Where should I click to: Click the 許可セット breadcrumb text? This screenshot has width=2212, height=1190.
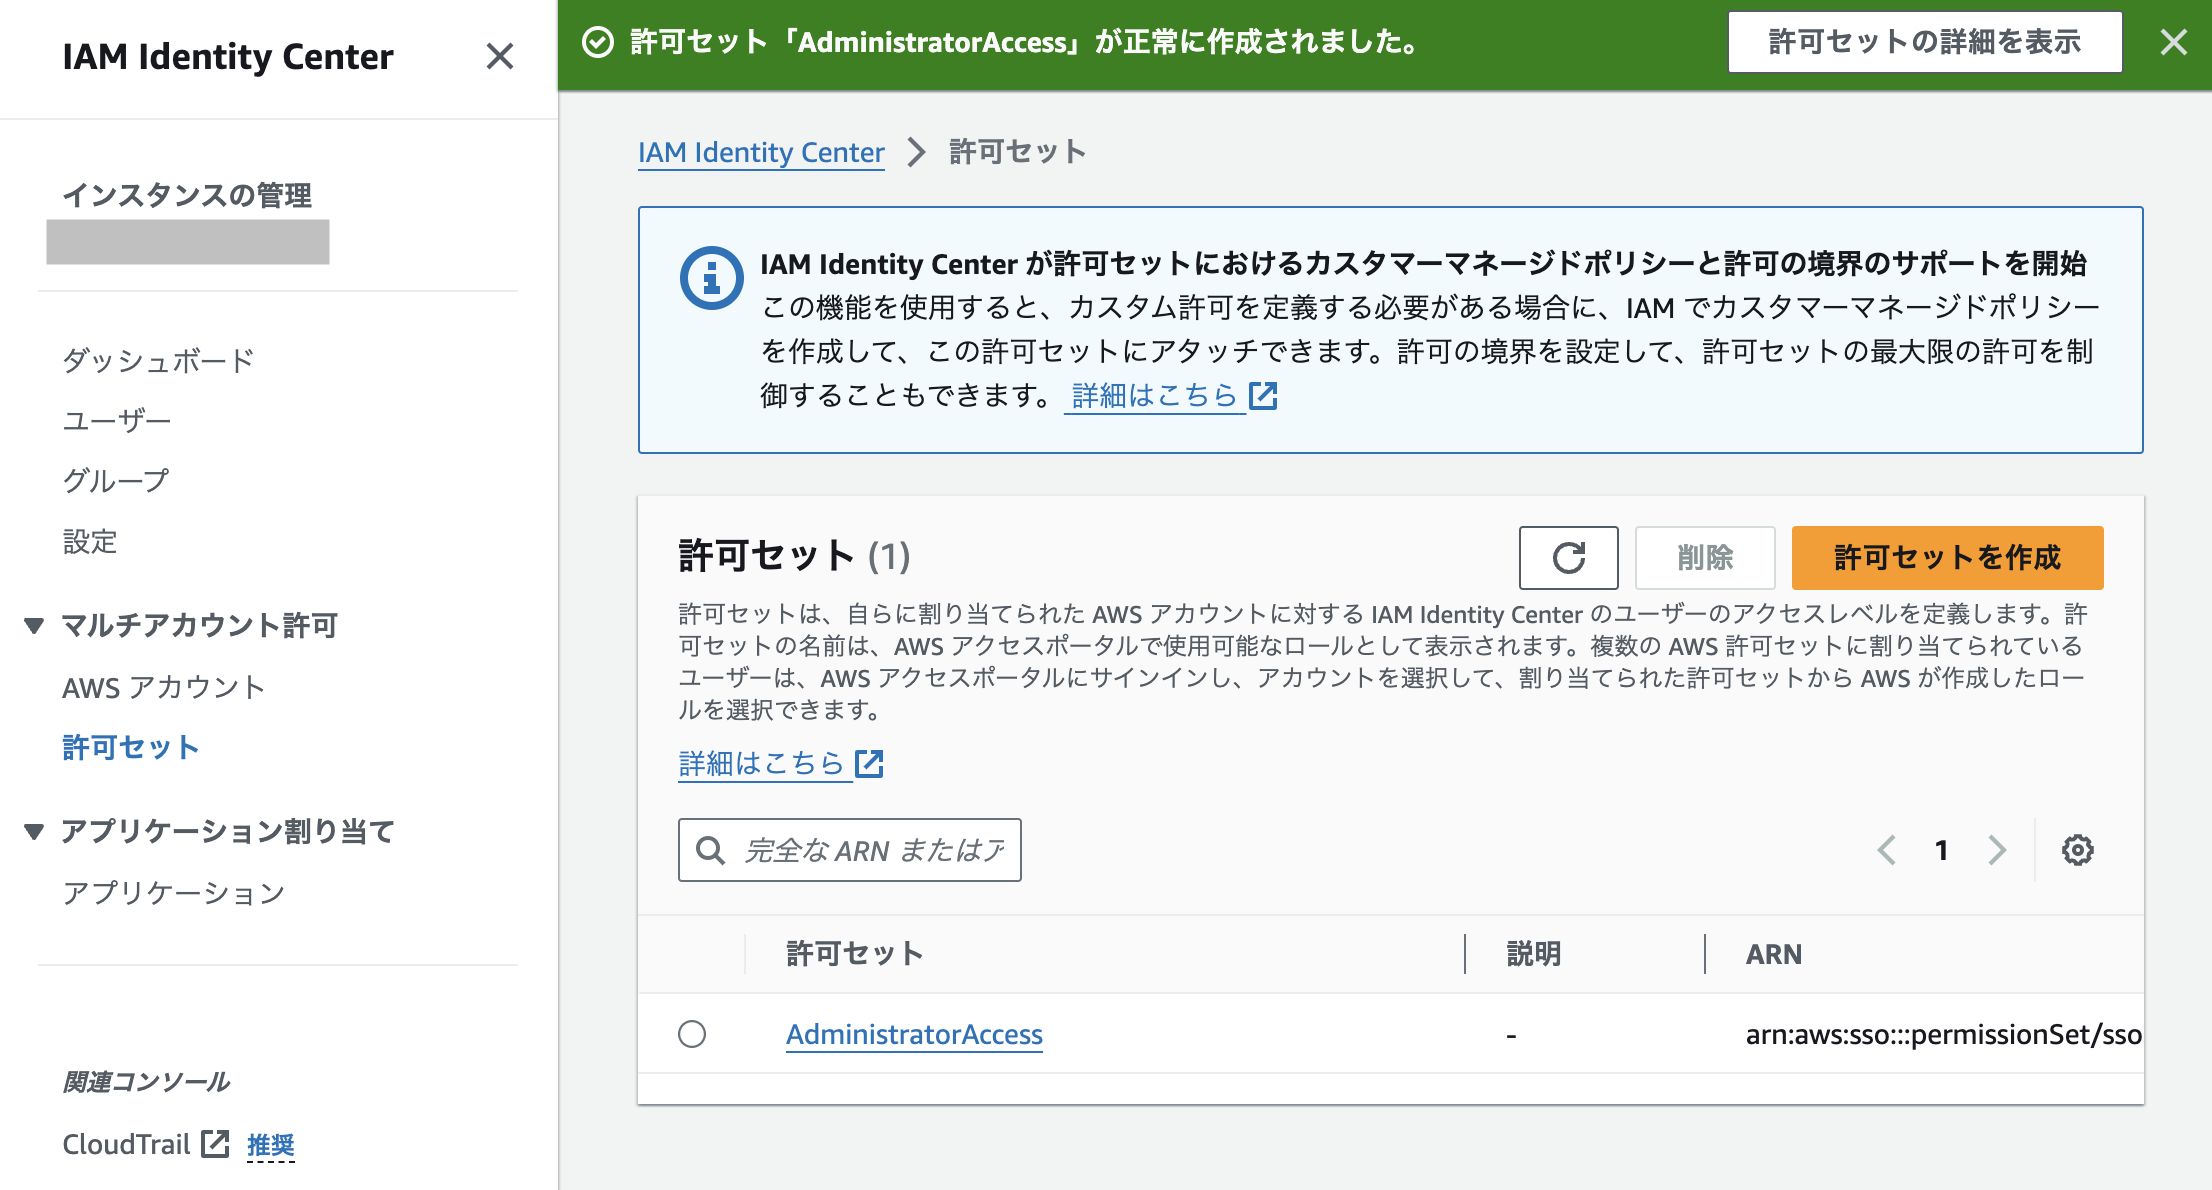click(x=1018, y=152)
